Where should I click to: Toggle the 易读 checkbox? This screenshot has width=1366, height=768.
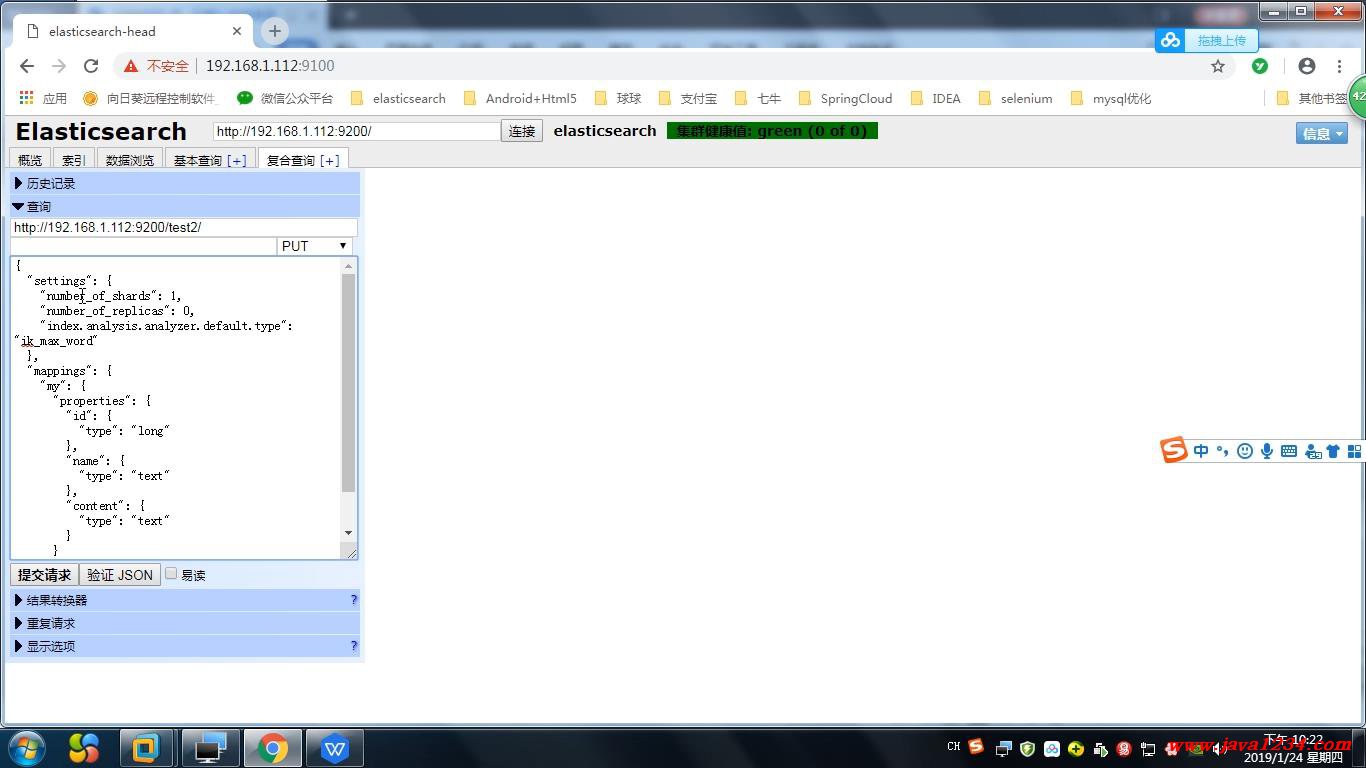(171, 574)
